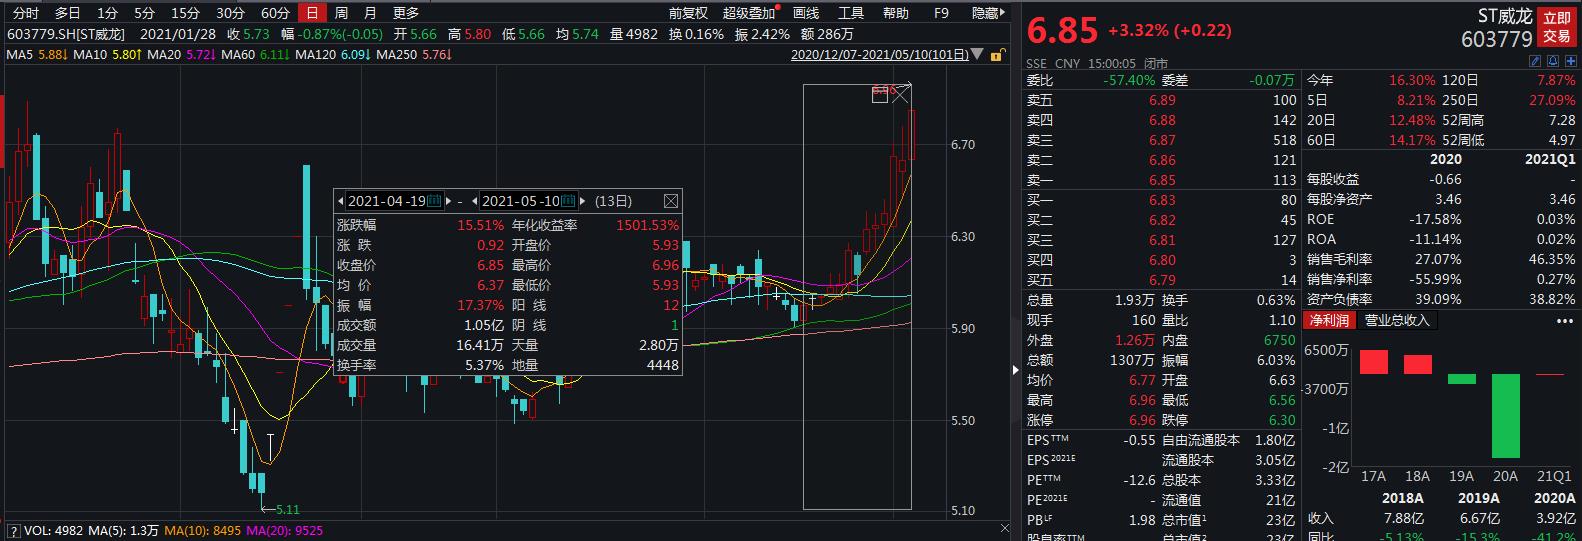Image resolution: width=1582 pixels, height=541 pixels.
Task: Click the bell price alert icon
Action: 1551,62
